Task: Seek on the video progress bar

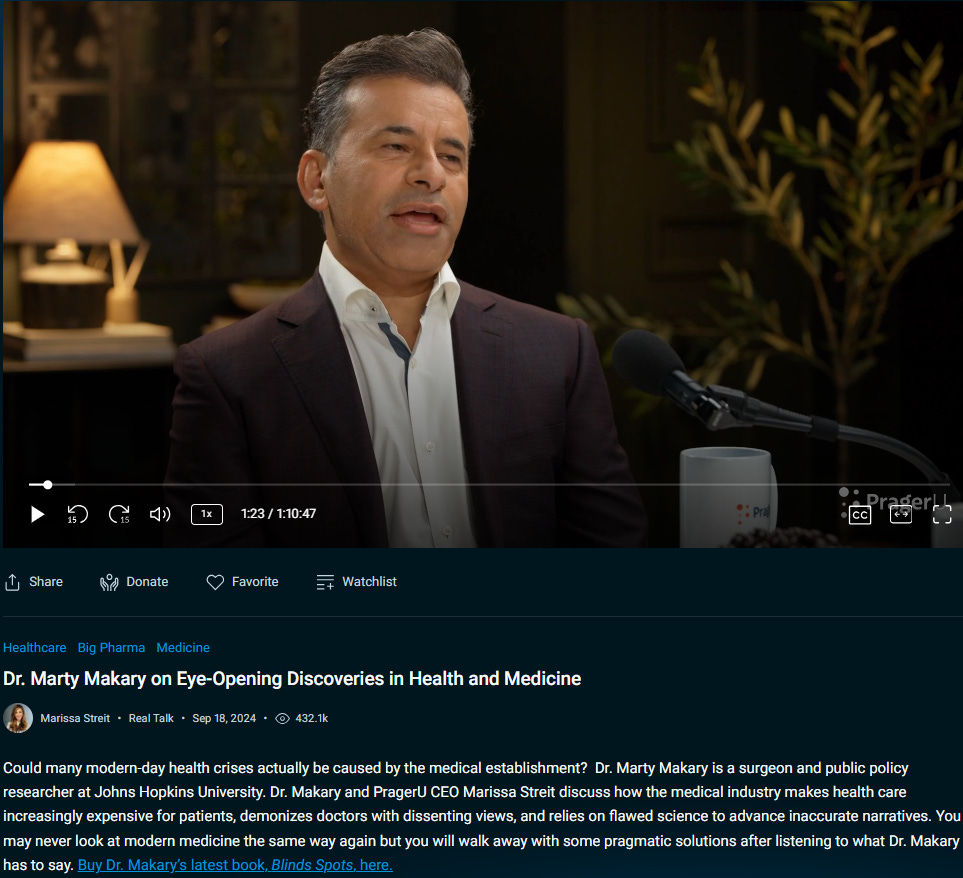Action: pos(489,485)
